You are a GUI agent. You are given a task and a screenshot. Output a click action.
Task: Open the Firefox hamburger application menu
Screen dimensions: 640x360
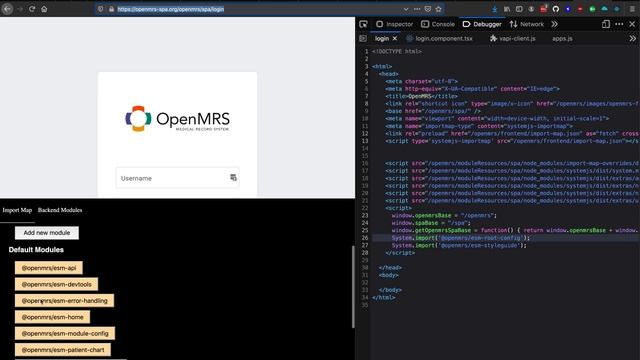pos(632,9)
